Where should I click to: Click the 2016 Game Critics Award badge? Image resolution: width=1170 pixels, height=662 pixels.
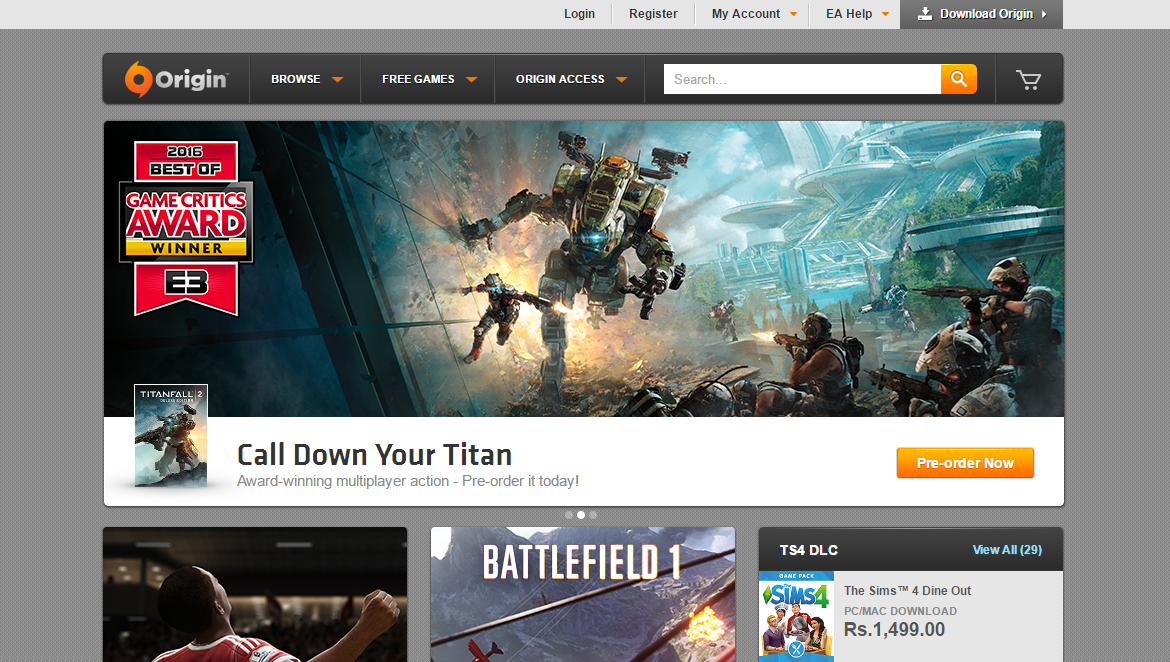tap(186, 228)
